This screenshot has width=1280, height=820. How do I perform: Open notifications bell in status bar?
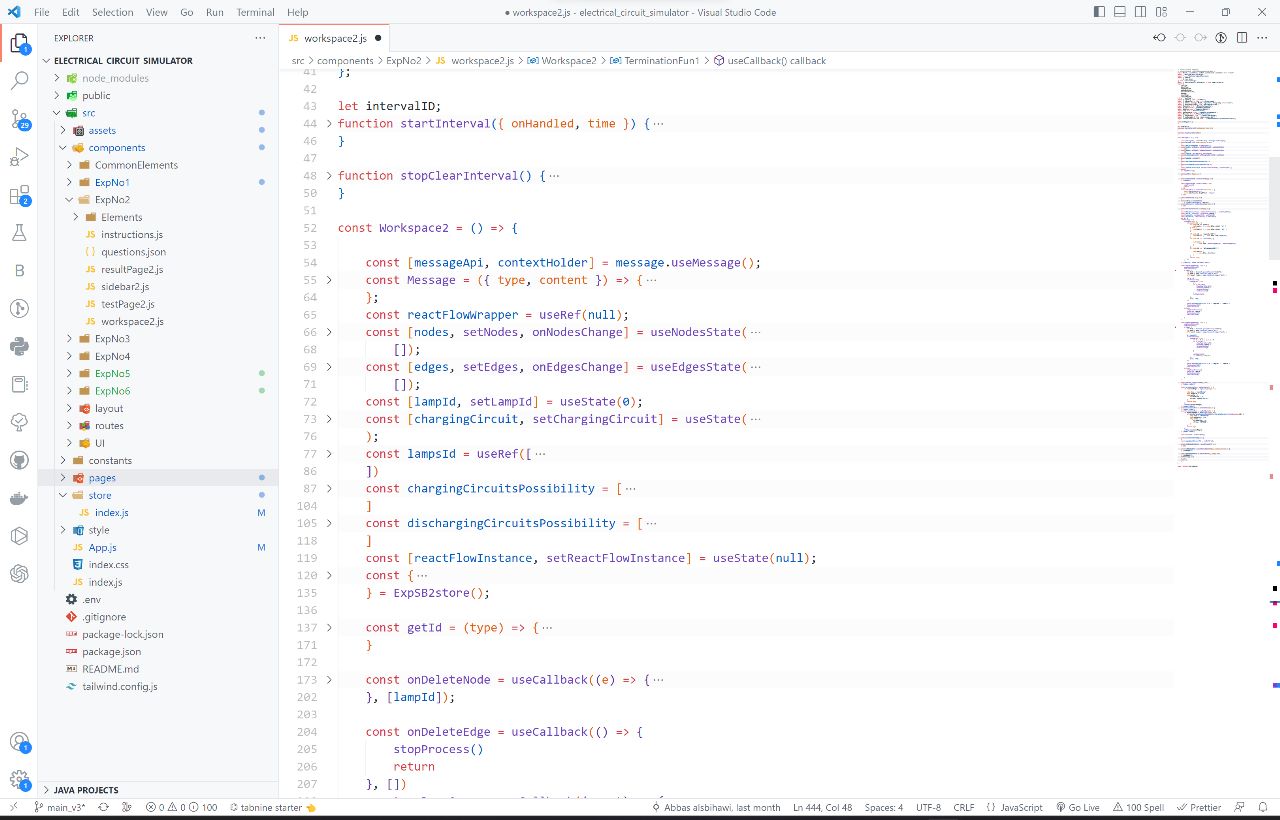point(1265,807)
